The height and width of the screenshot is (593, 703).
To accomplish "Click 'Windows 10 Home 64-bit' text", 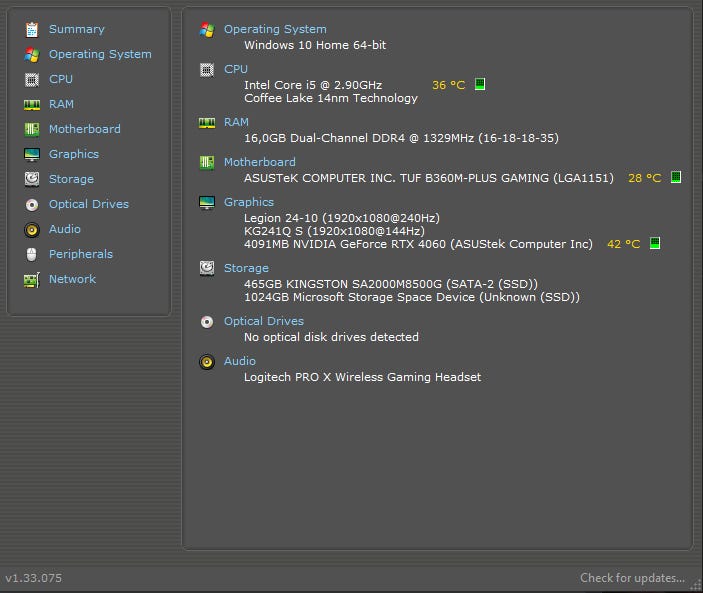I will pos(315,45).
